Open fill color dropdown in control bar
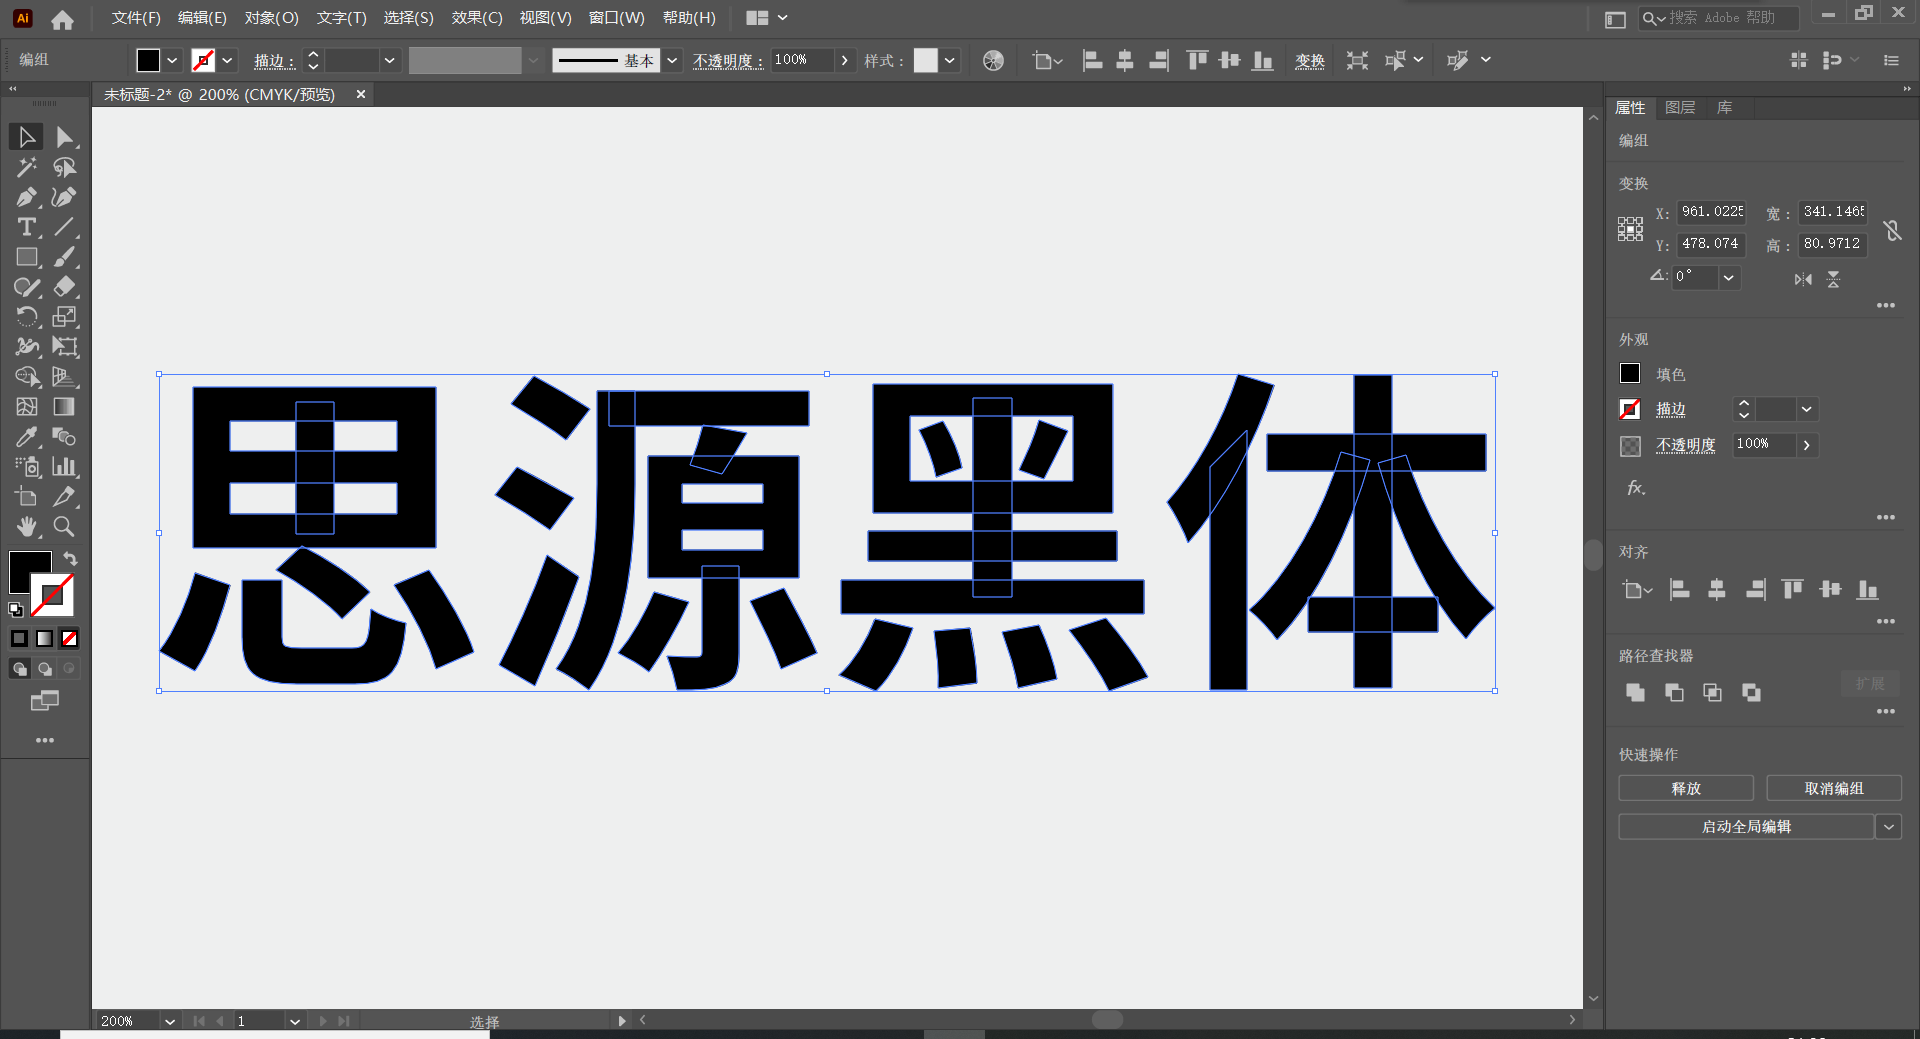 172,60
